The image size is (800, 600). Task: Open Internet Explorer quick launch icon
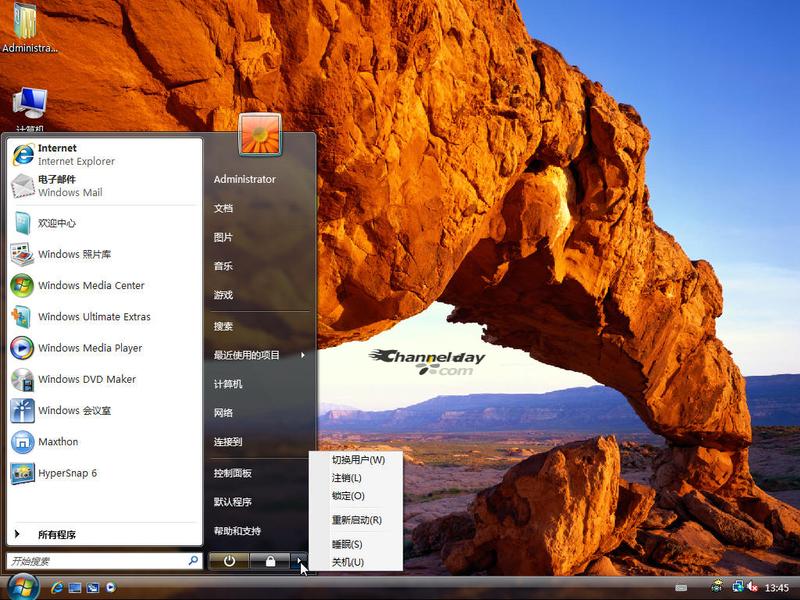tap(57, 587)
